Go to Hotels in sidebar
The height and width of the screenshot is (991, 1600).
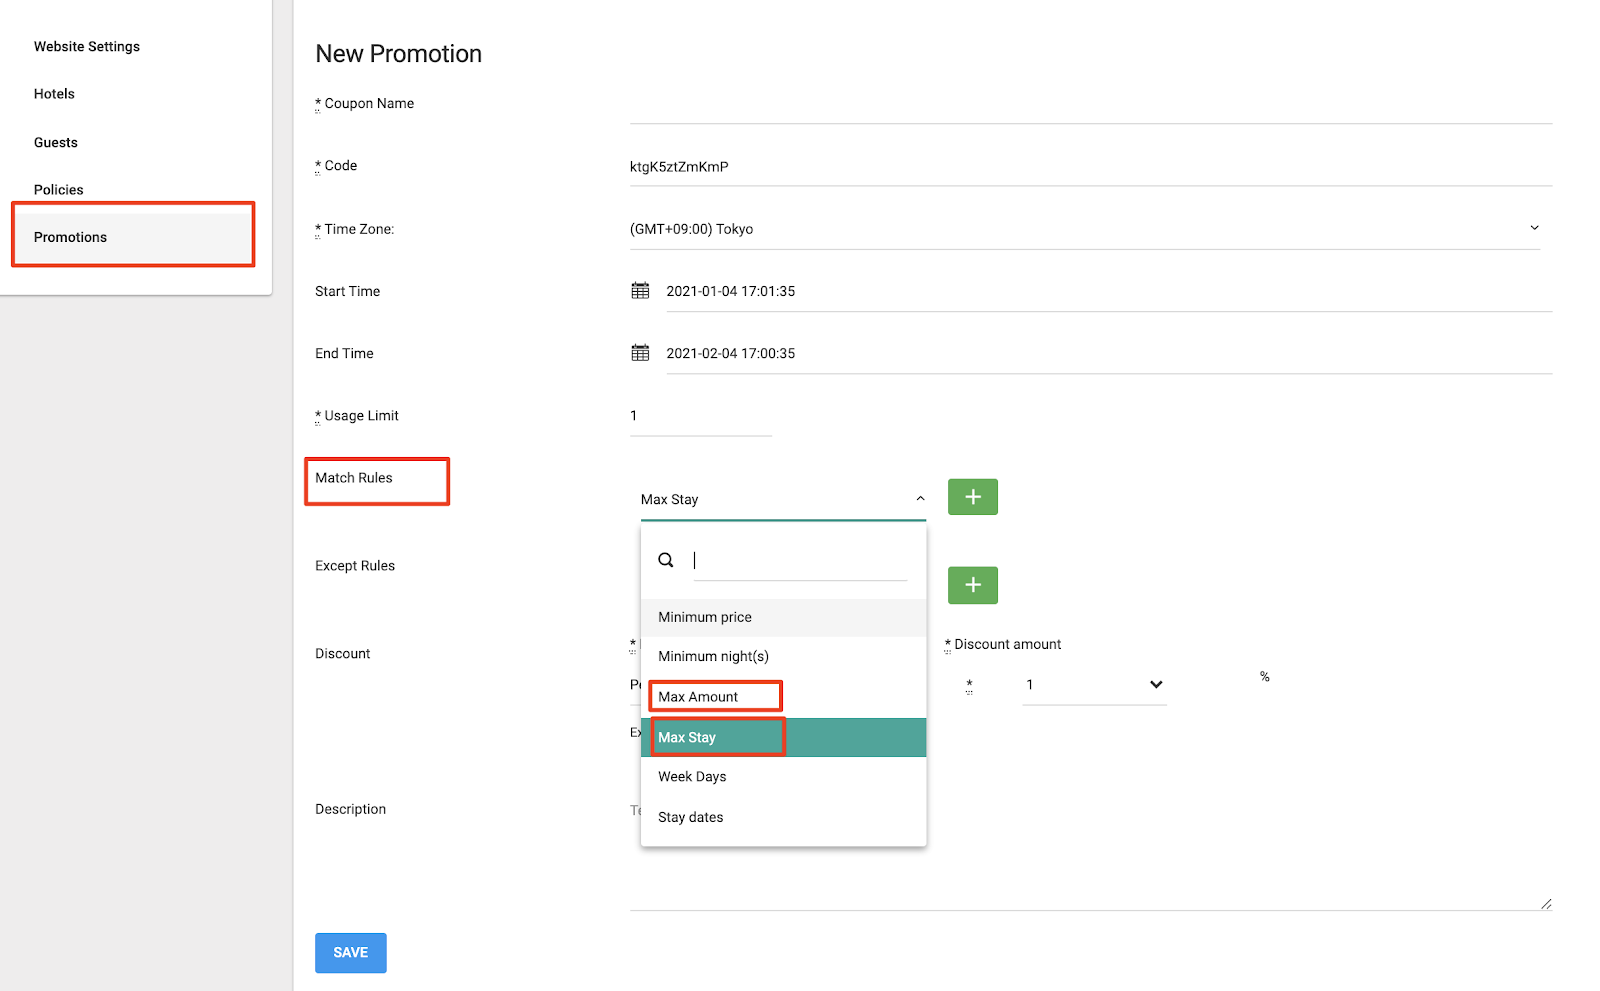click(x=54, y=94)
